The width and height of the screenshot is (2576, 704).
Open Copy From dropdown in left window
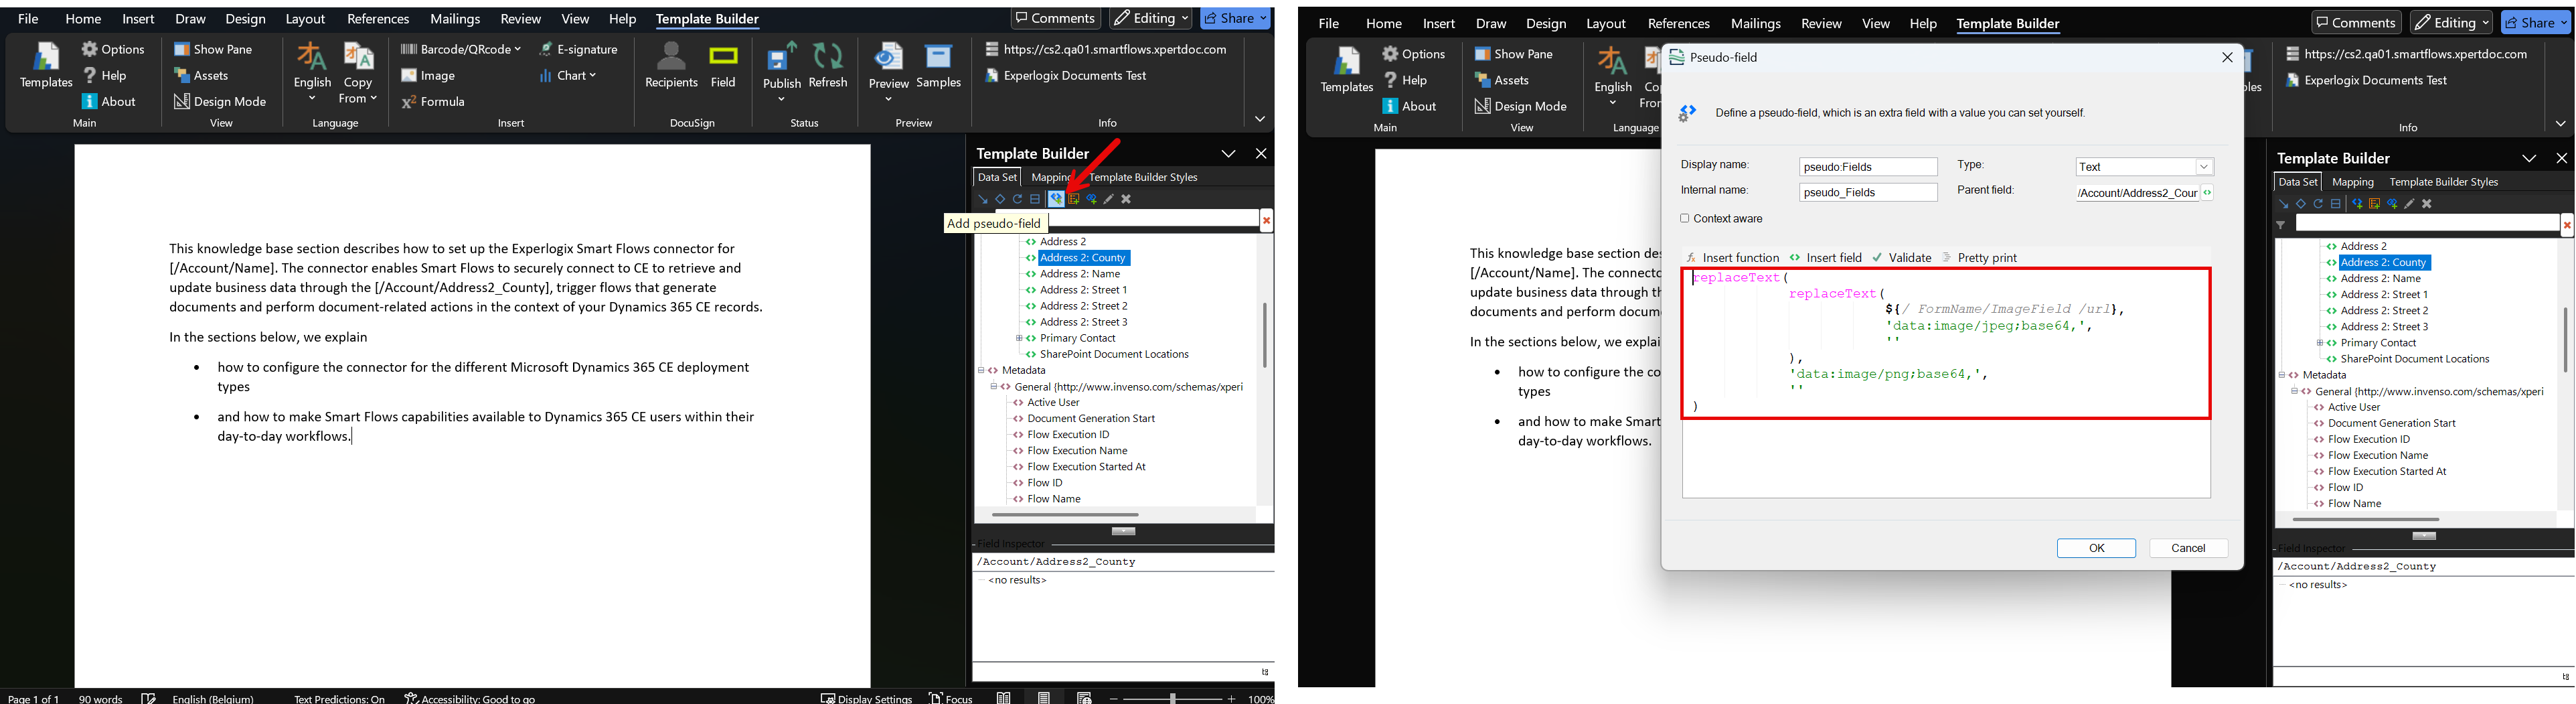point(358,72)
